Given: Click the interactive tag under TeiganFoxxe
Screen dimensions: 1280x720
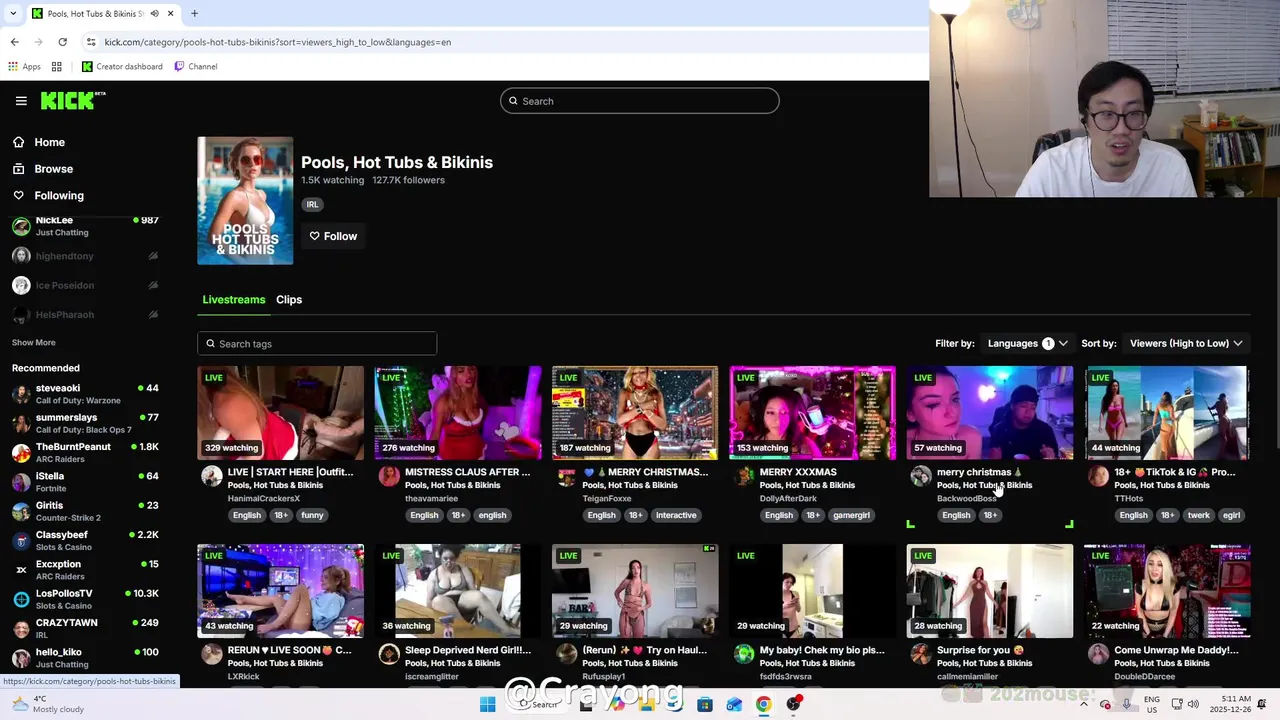Looking at the screenshot, I should pyautogui.click(x=676, y=515).
